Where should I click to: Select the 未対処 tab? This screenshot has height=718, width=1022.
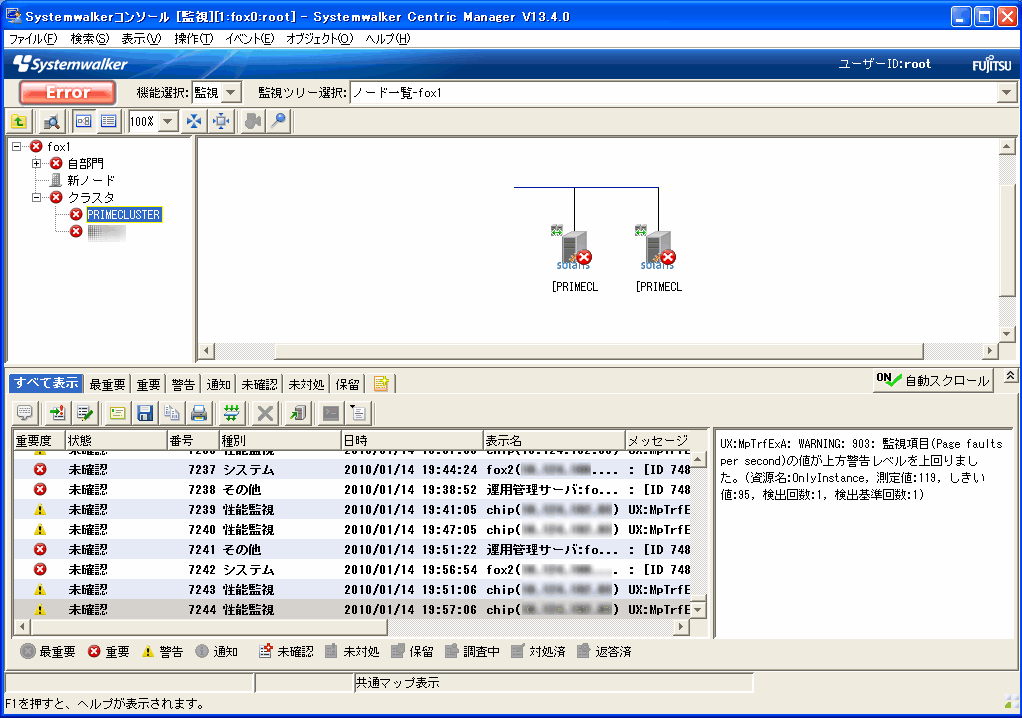306,384
